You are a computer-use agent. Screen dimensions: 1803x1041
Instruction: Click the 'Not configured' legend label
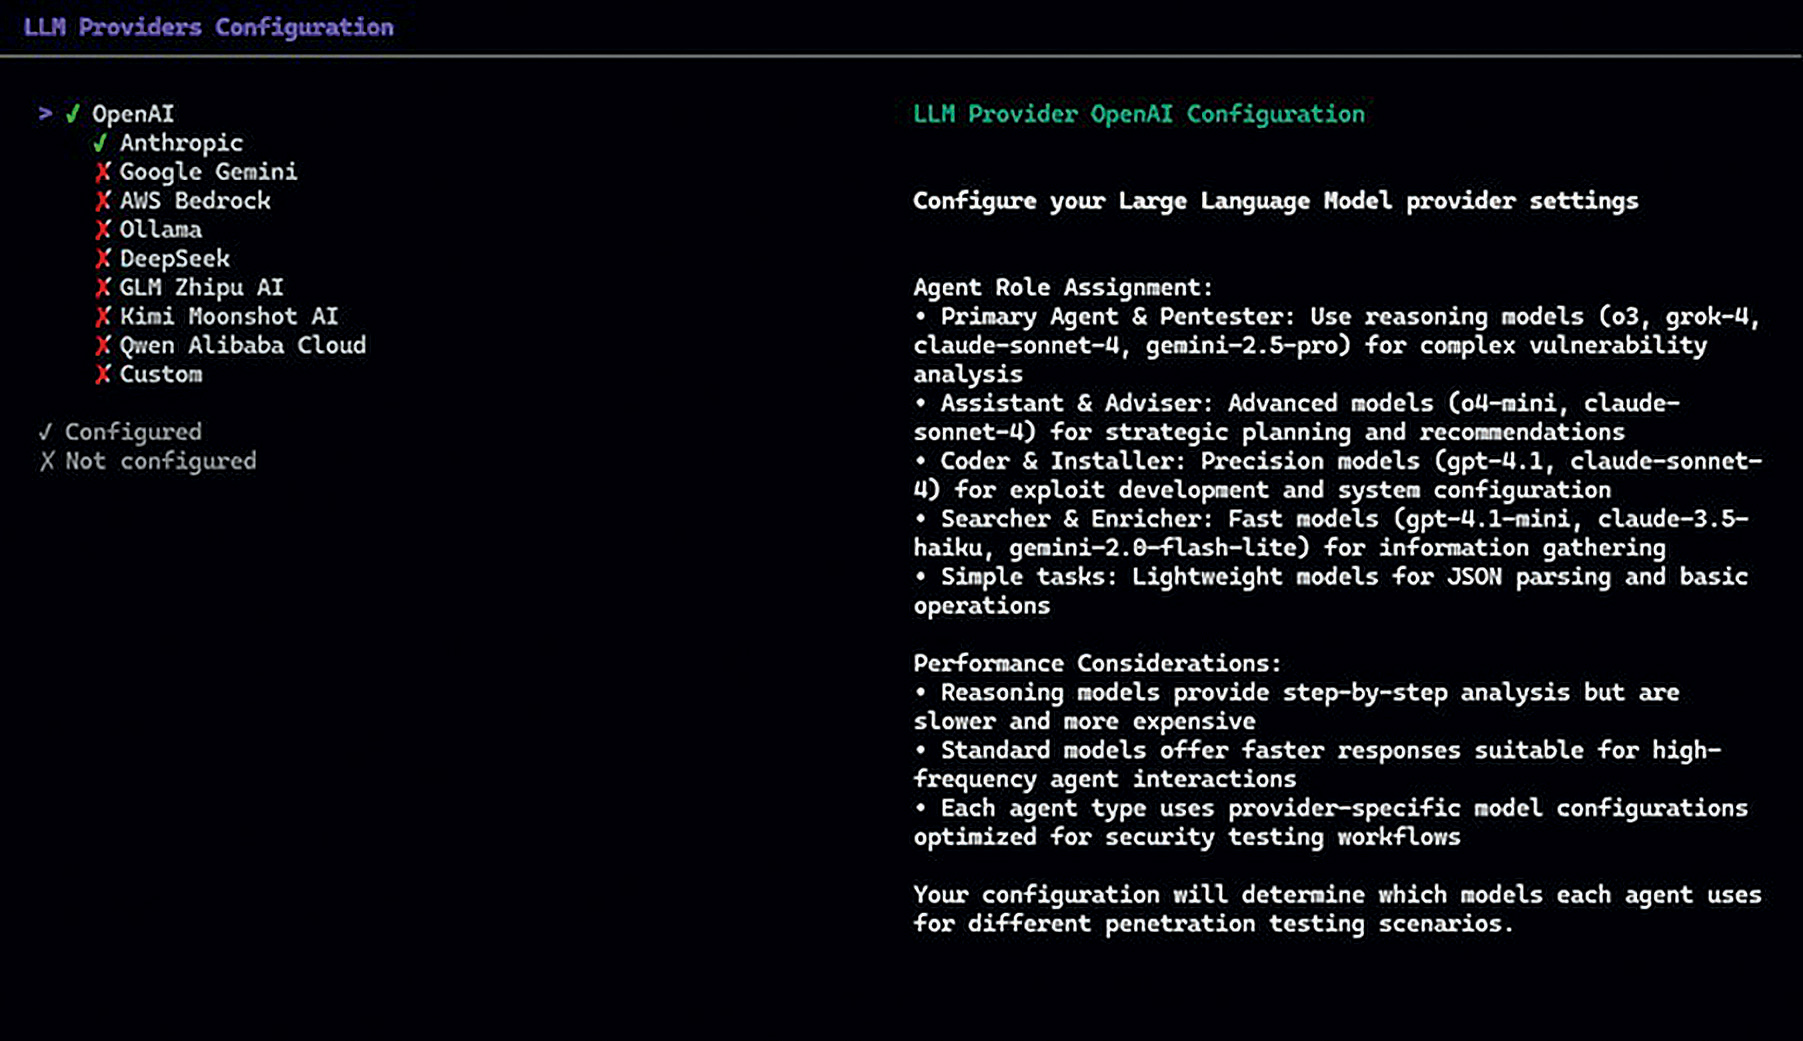(x=161, y=461)
